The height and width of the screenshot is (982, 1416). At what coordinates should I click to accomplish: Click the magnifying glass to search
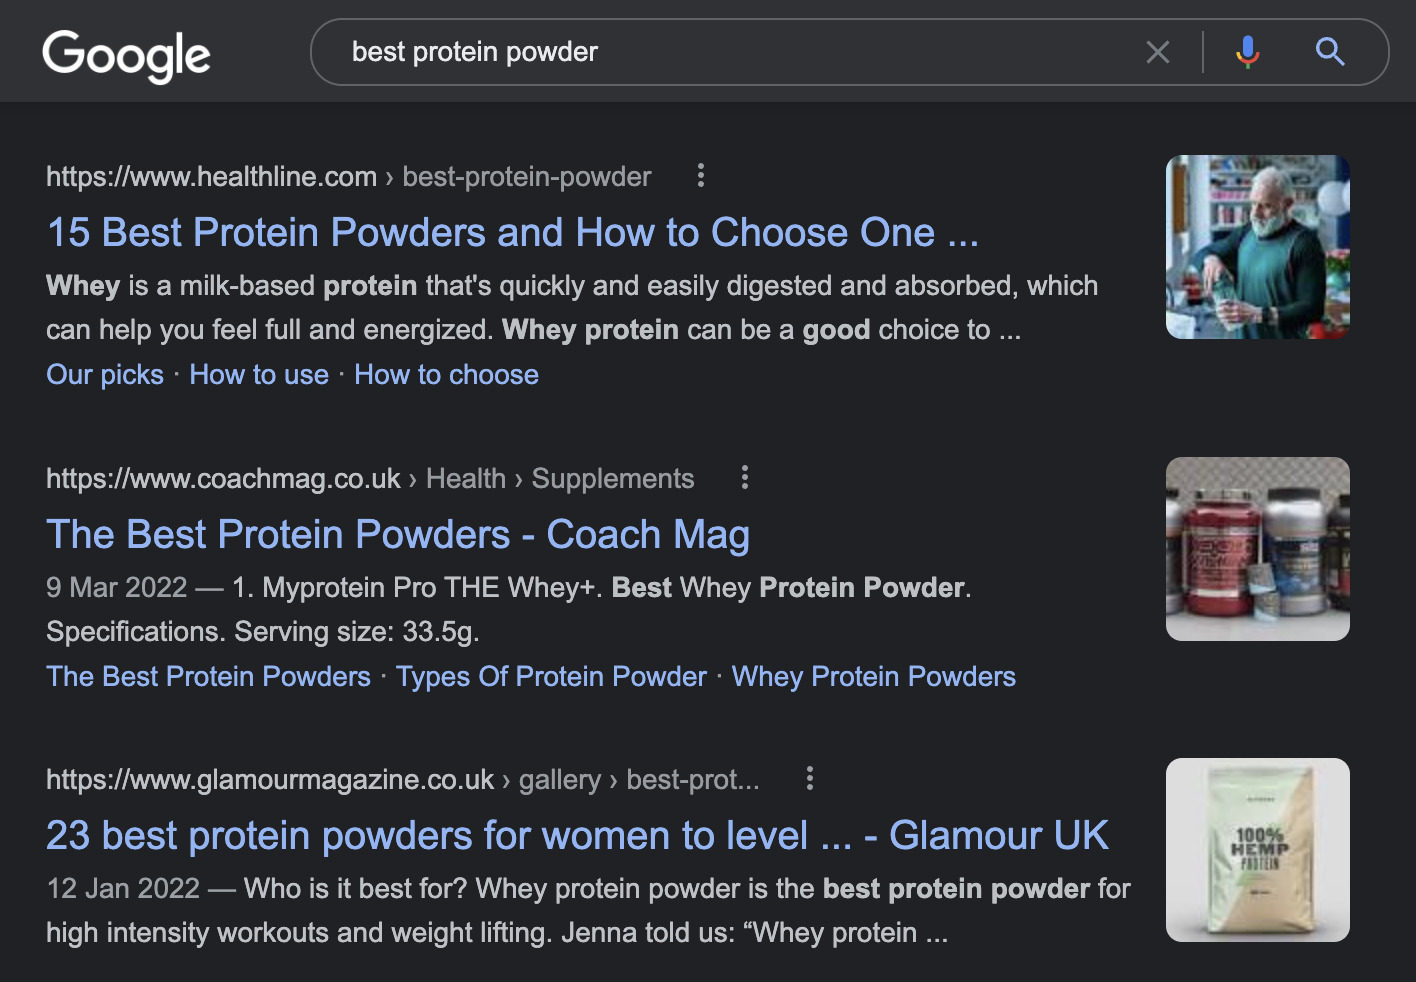(x=1330, y=51)
